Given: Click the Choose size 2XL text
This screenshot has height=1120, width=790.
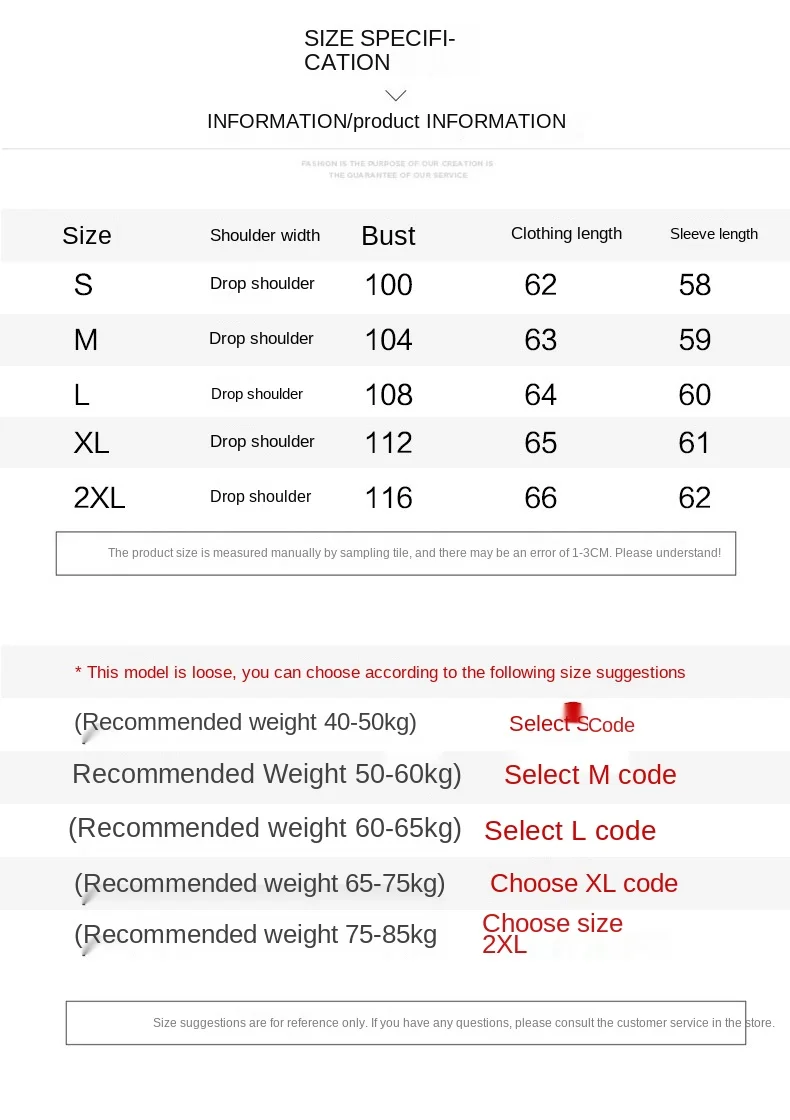Looking at the screenshot, I should click(552, 933).
